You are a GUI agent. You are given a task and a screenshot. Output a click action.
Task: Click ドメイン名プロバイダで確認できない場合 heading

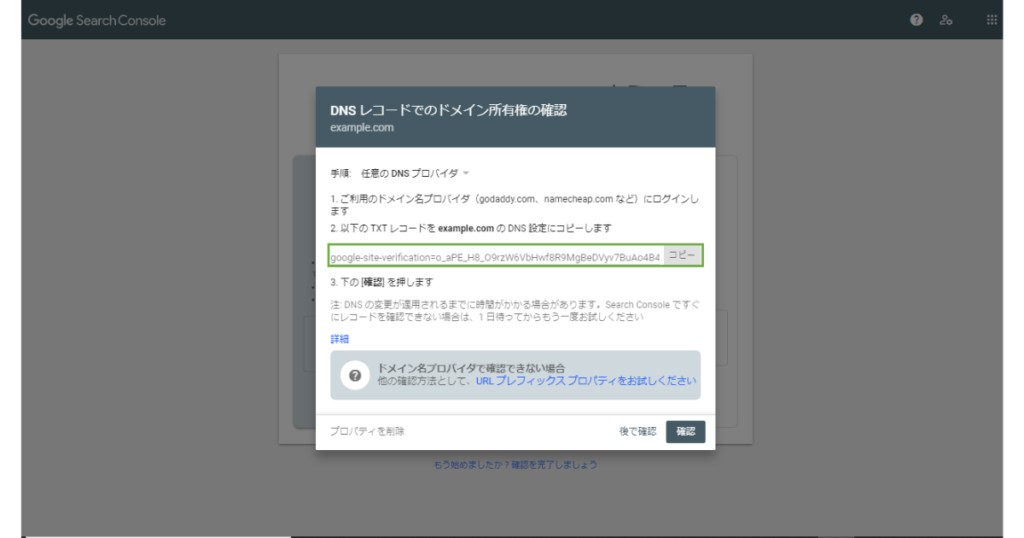pyautogui.click(x=471, y=368)
